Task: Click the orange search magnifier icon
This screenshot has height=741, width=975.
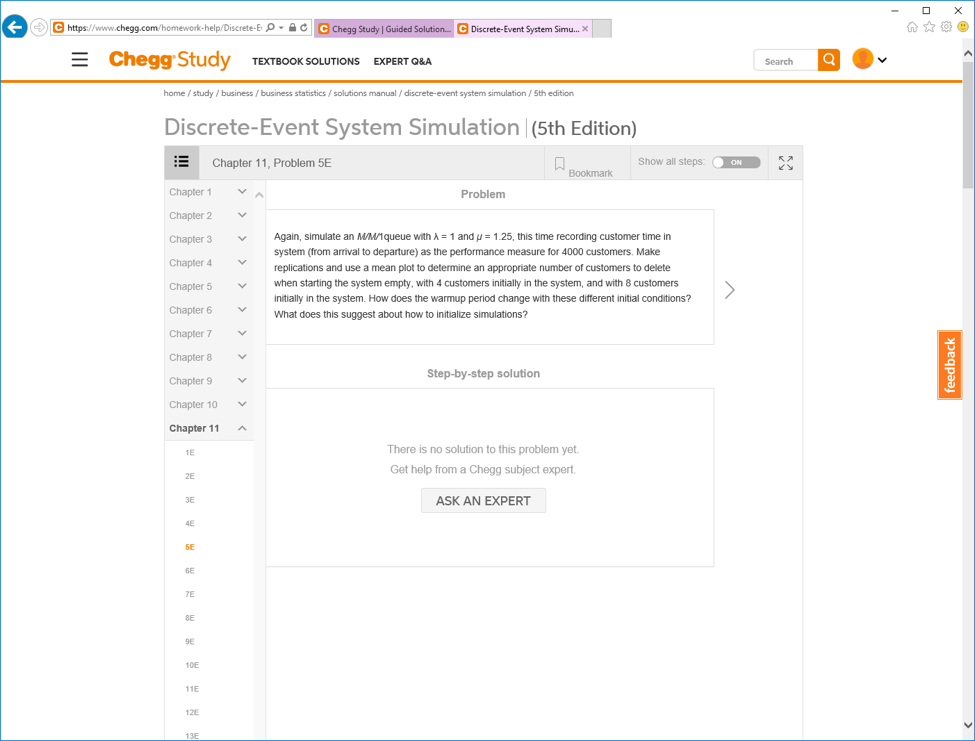Action: pyautogui.click(x=828, y=60)
